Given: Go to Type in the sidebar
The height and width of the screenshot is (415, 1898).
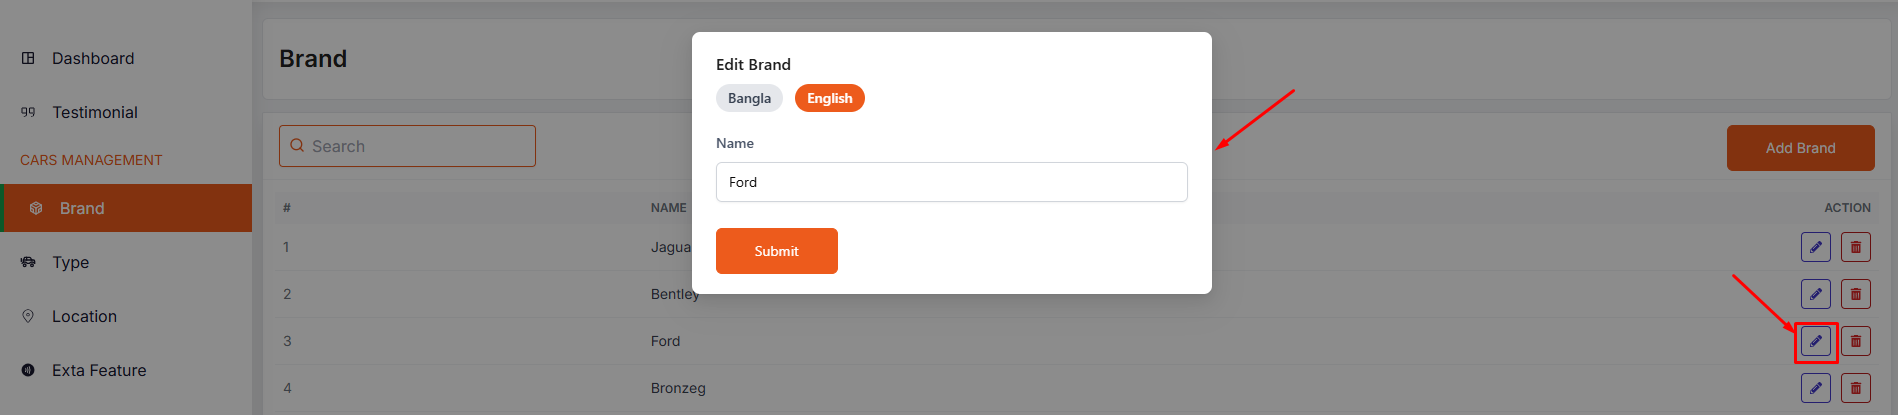Looking at the screenshot, I should 71,262.
